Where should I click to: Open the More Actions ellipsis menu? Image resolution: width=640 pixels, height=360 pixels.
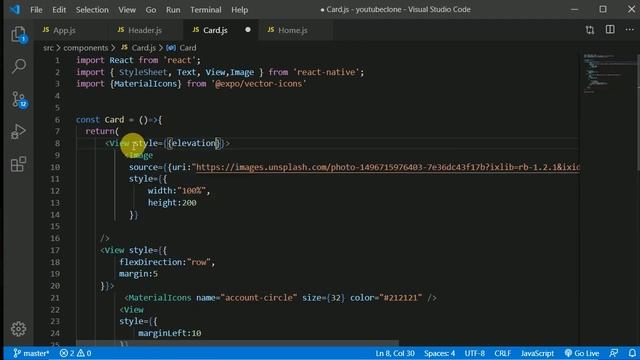click(630, 29)
